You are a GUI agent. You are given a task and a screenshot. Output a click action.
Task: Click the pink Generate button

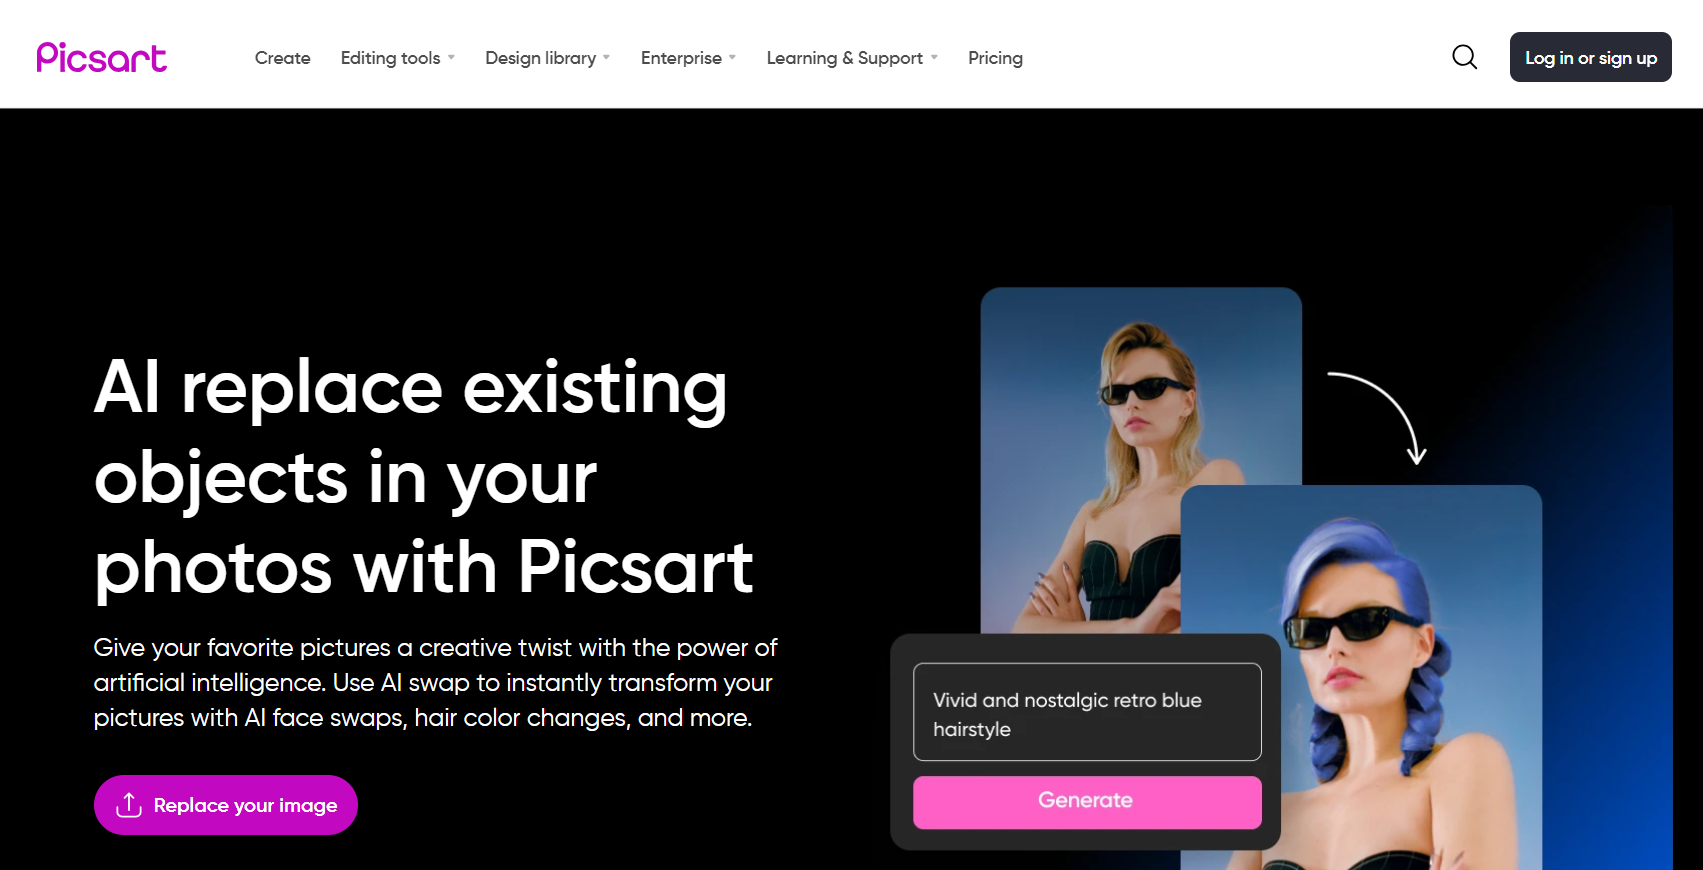click(1087, 802)
